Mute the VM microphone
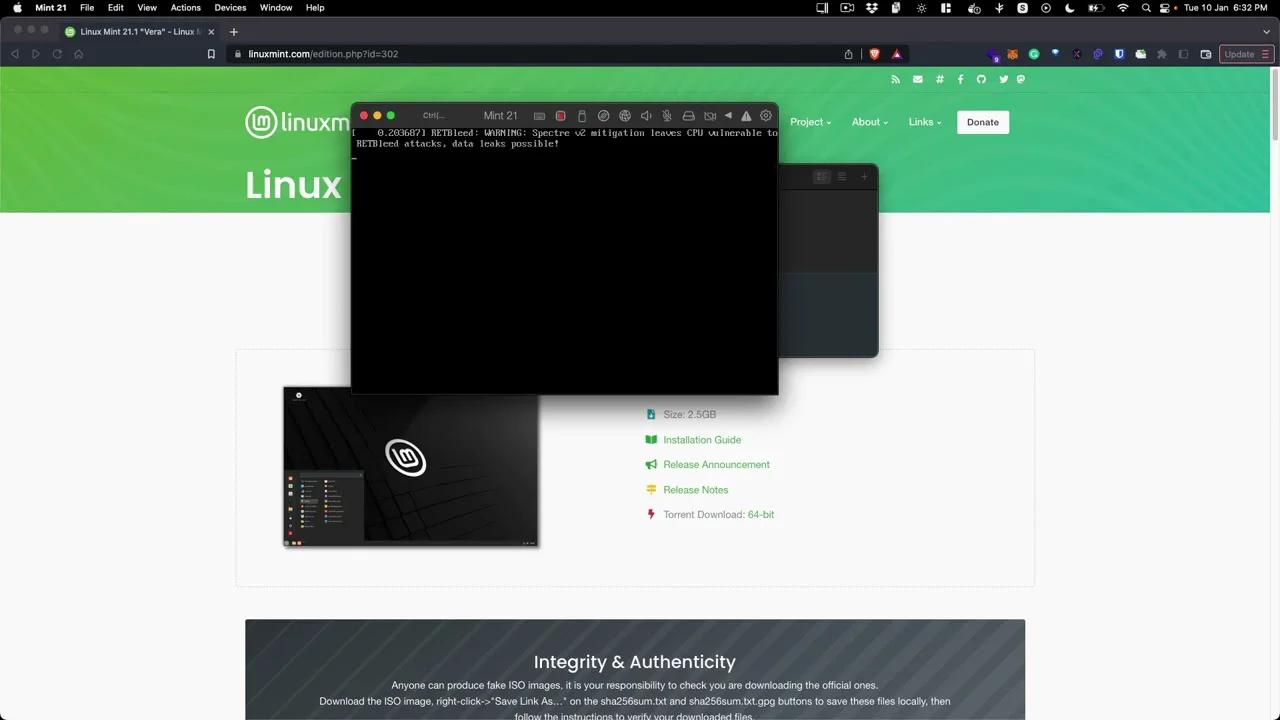 pyautogui.click(x=666, y=115)
